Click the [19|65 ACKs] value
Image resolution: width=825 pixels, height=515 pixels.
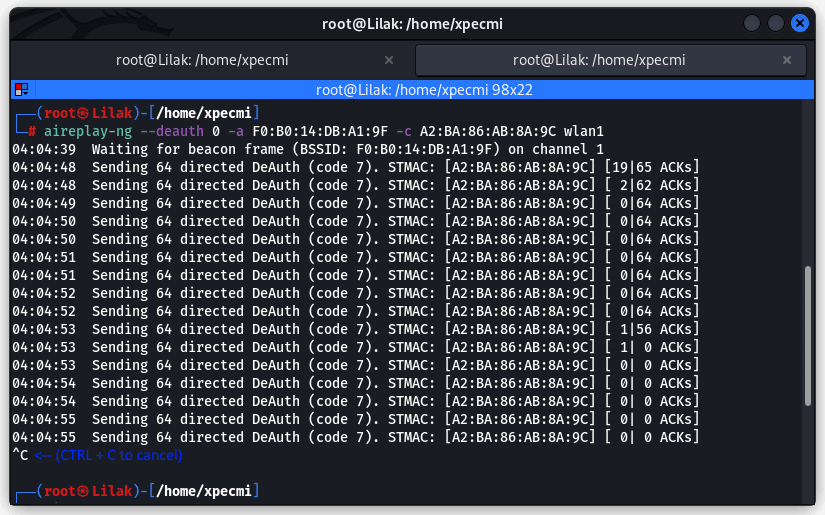[652, 167]
